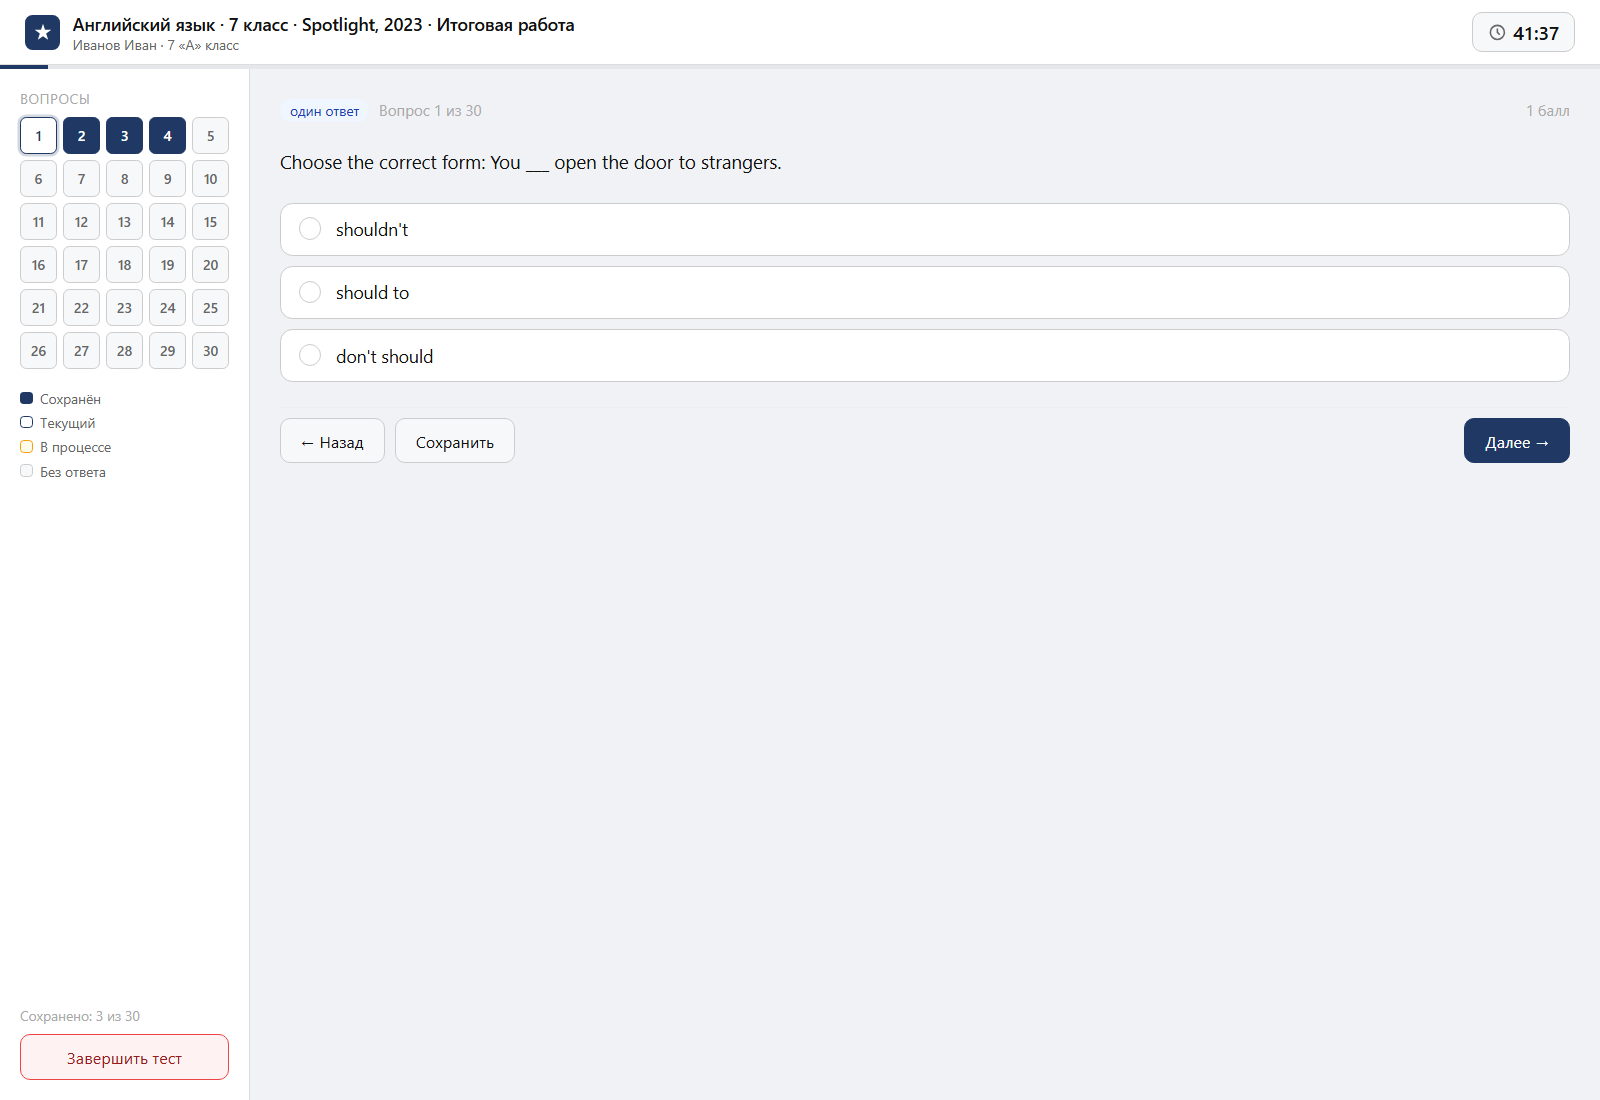Select the "shouldn't" answer option

click(925, 230)
